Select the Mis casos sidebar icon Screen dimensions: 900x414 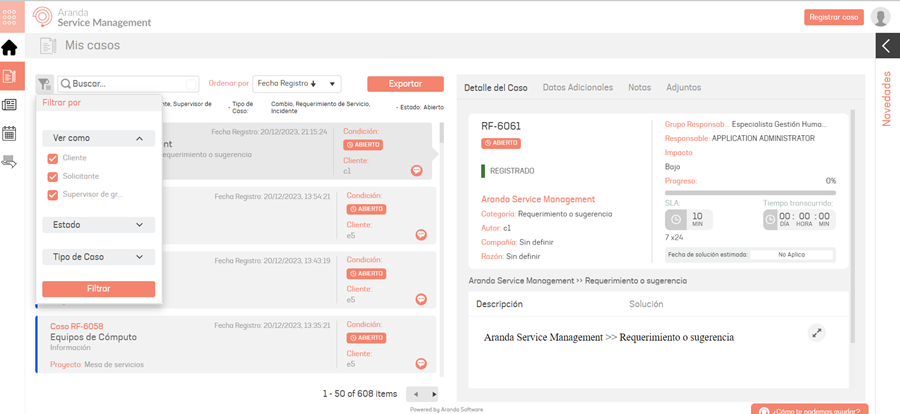point(10,76)
